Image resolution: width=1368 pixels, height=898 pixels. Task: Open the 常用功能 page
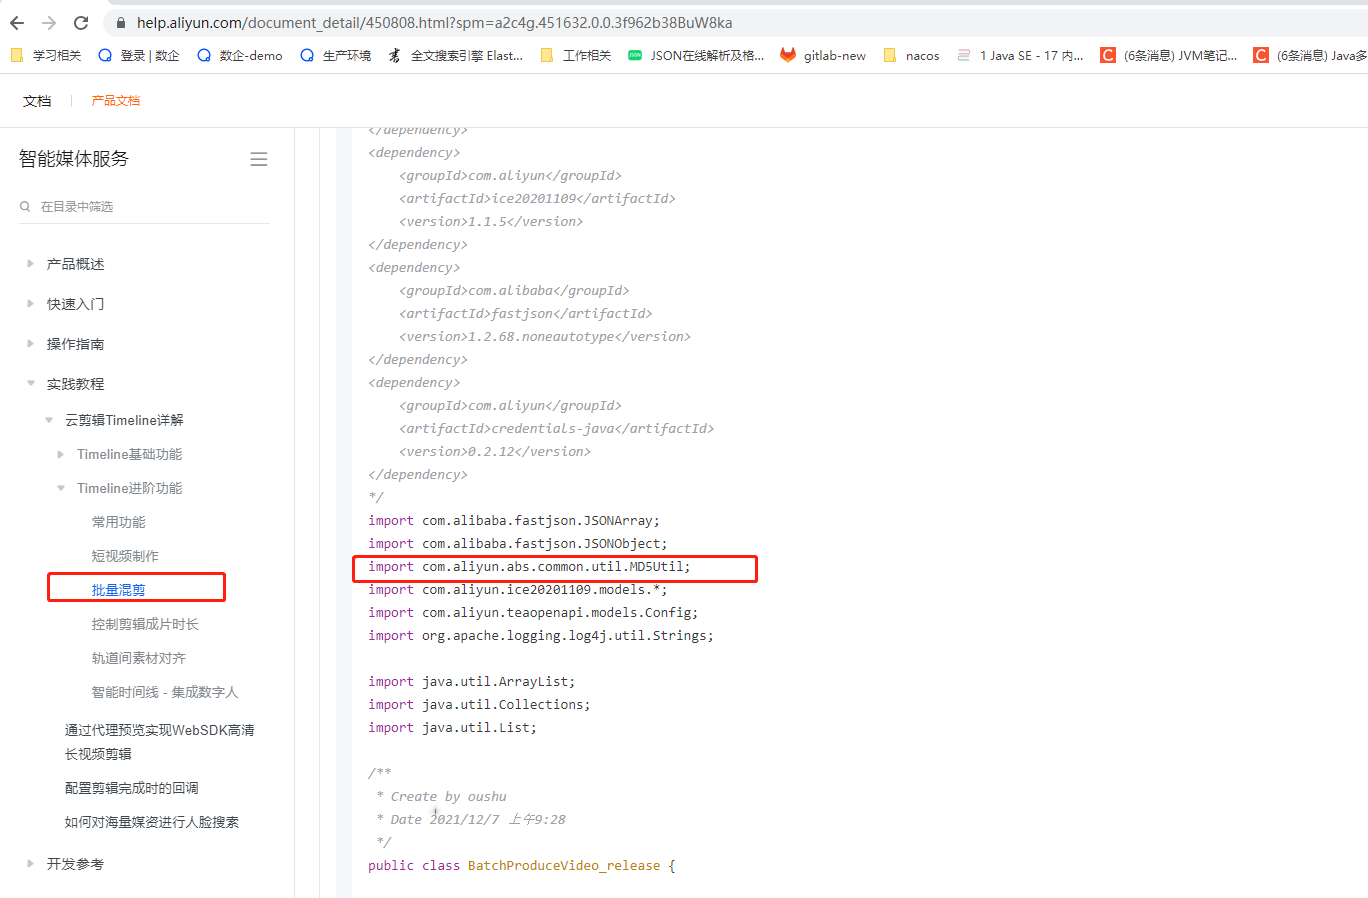(x=118, y=522)
